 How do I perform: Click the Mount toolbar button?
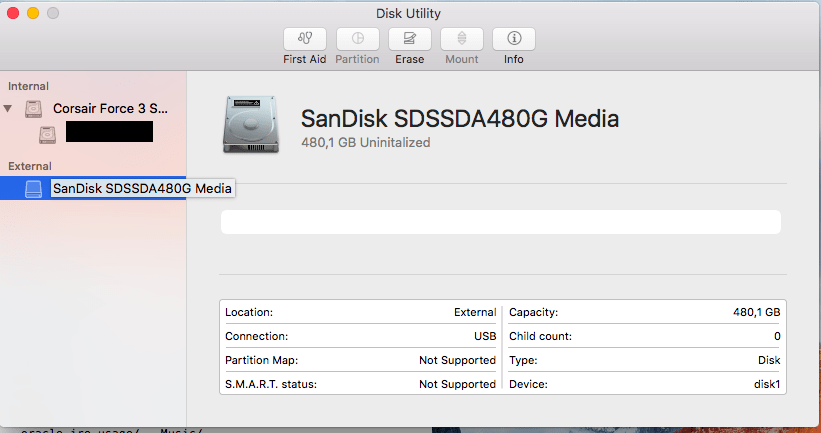(462, 39)
